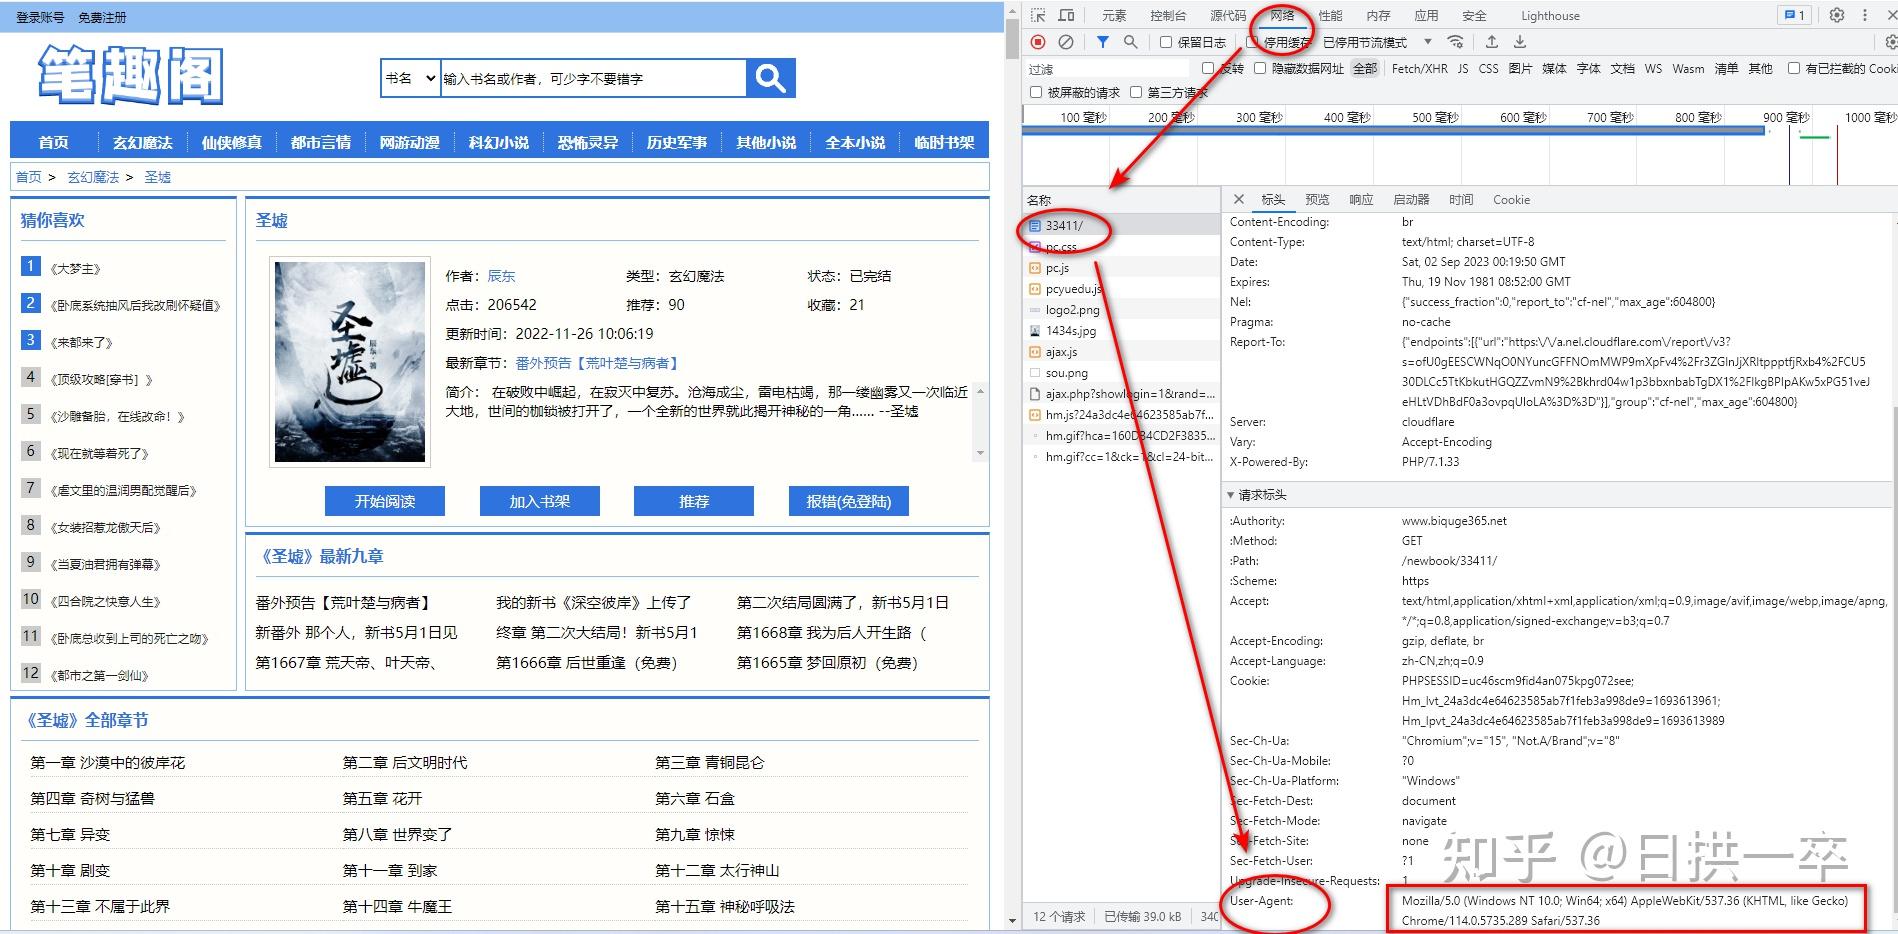Toggle the device toolbar icon in DevTools
1898x934 pixels.
click(1067, 15)
